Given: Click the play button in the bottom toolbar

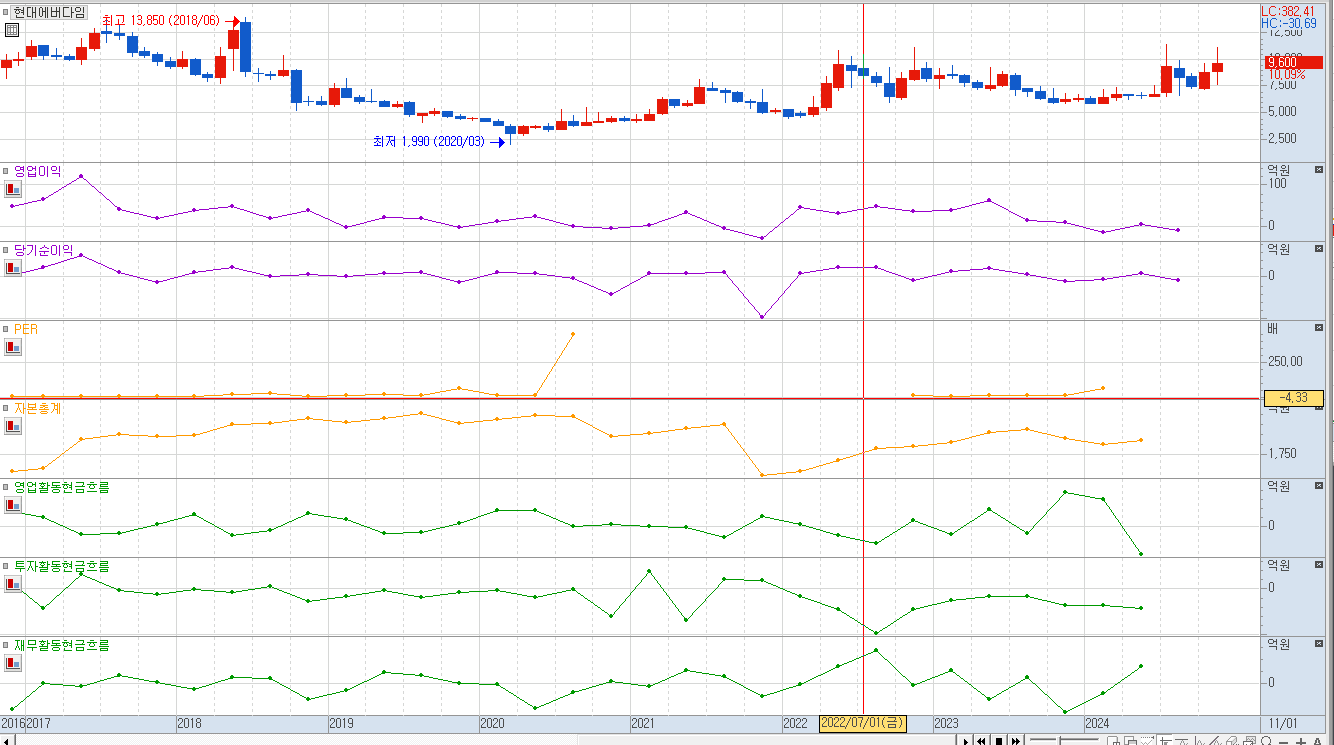Looking at the screenshot, I should point(966,740).
